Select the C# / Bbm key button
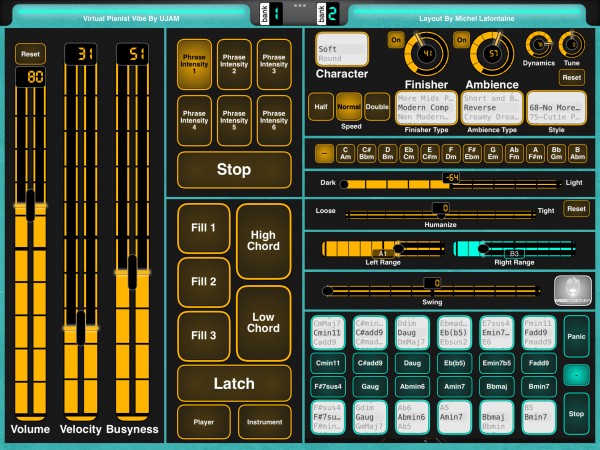Image resolution: width=600 pixels, height=450 pixels. [x=367, y=153]
